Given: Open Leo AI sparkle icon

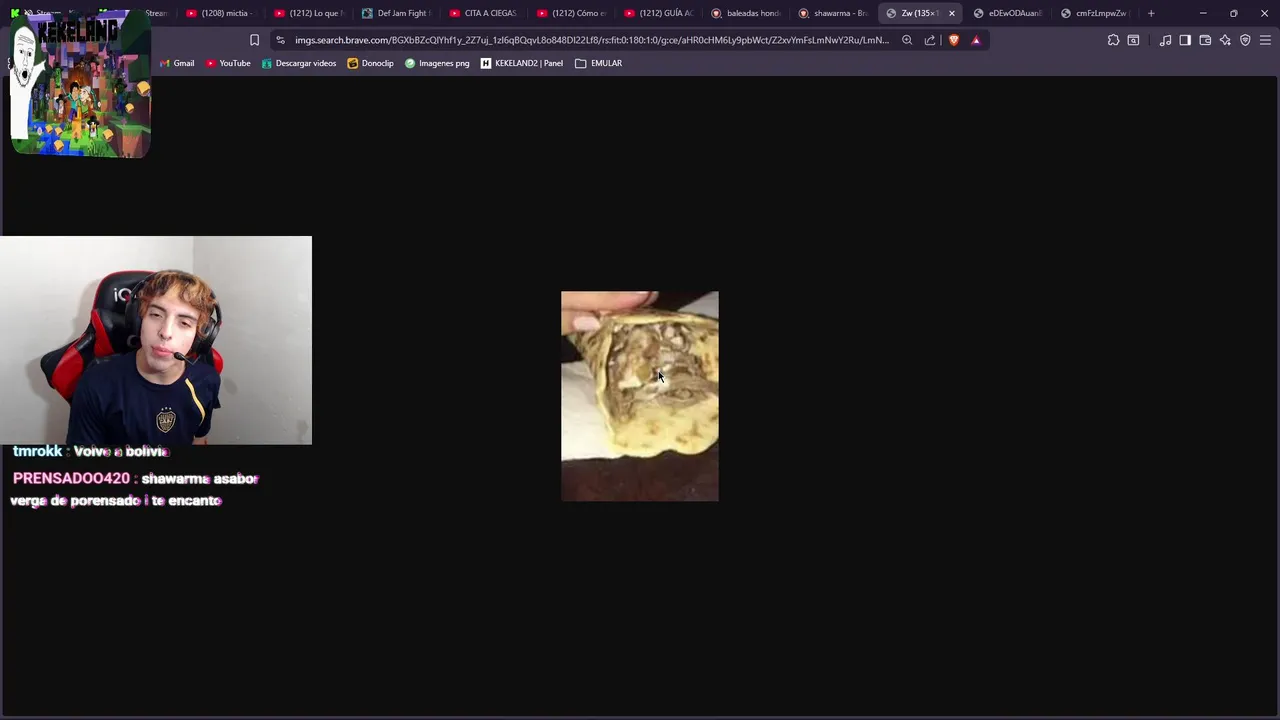Looking at the screenshot, I should click(1225, 40).
